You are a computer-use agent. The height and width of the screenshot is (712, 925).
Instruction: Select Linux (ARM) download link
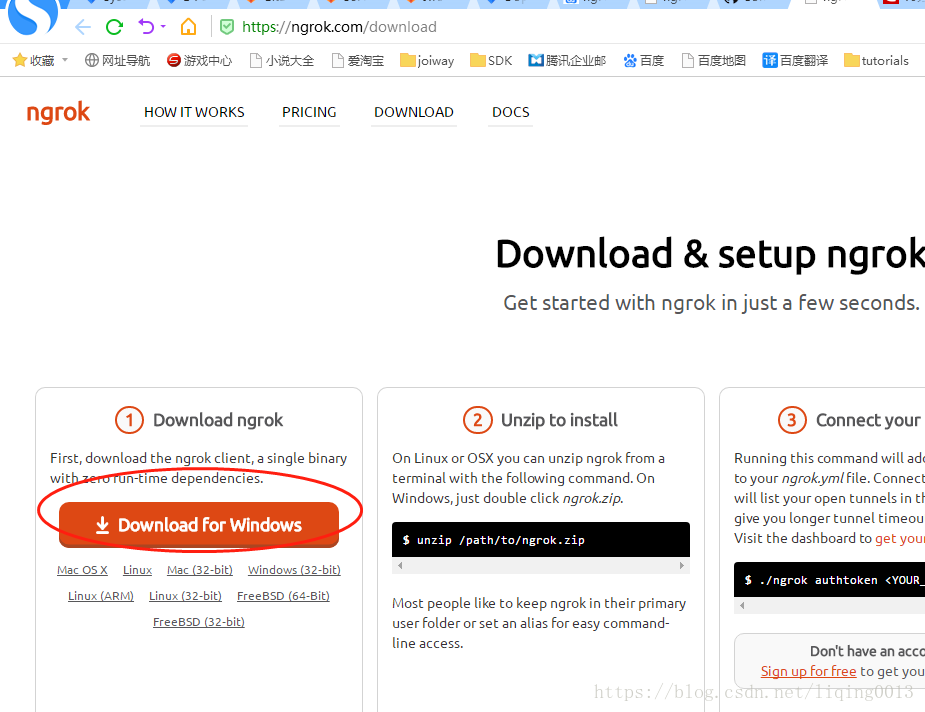pyautogui.click(x=101, y=596)
